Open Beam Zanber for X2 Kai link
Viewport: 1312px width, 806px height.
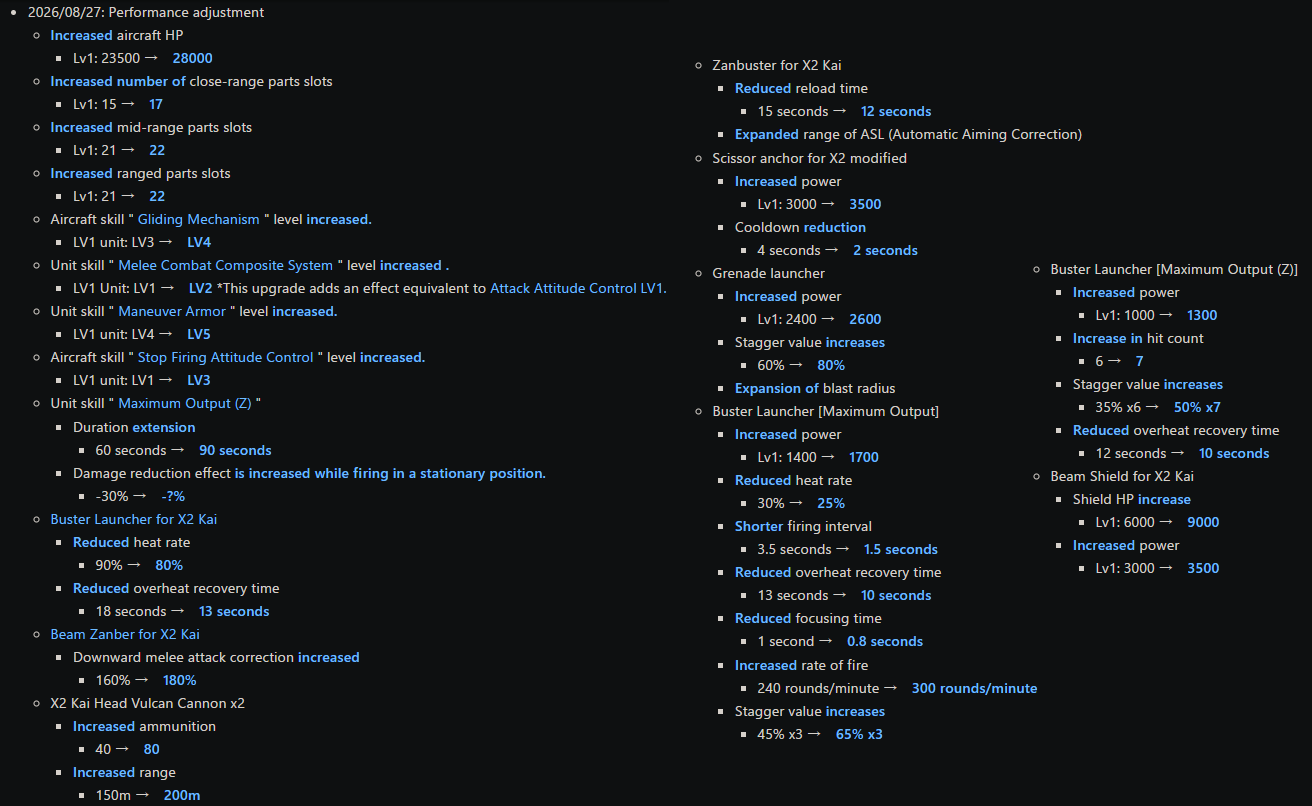[x=126, y=634]
